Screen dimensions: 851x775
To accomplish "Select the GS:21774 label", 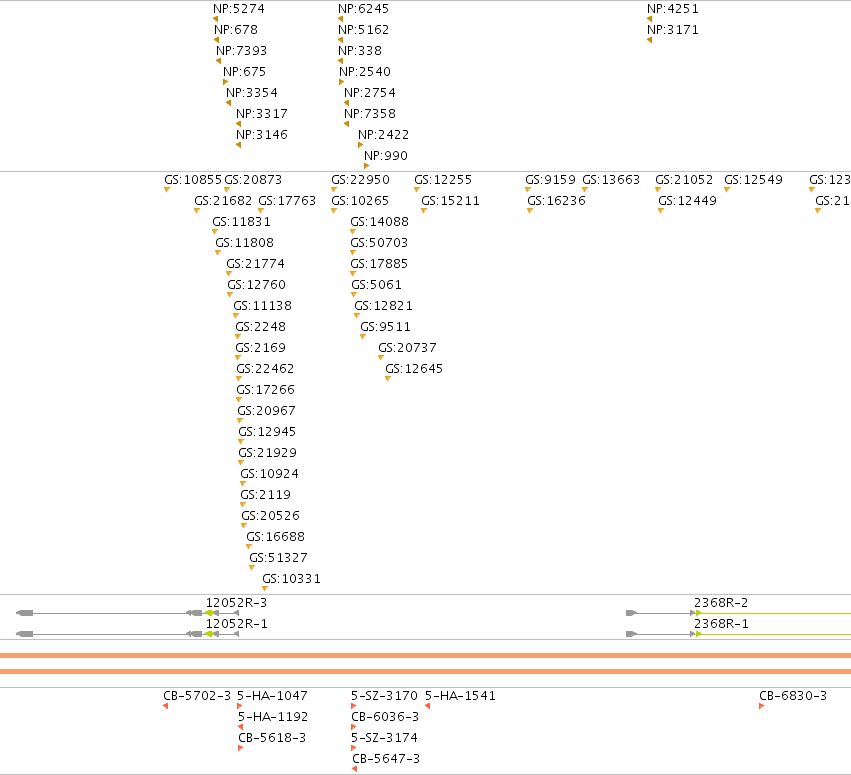I will (x=255, y=264).
